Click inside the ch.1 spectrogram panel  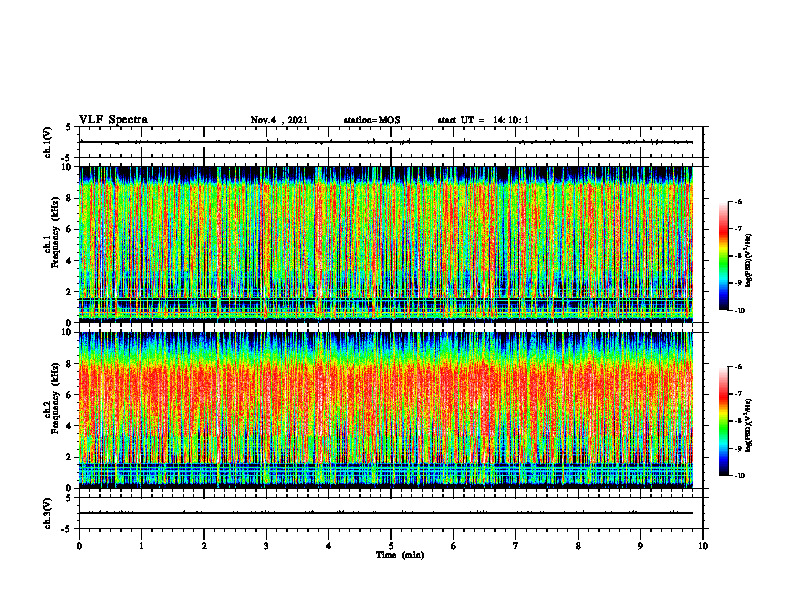point(386,244)
